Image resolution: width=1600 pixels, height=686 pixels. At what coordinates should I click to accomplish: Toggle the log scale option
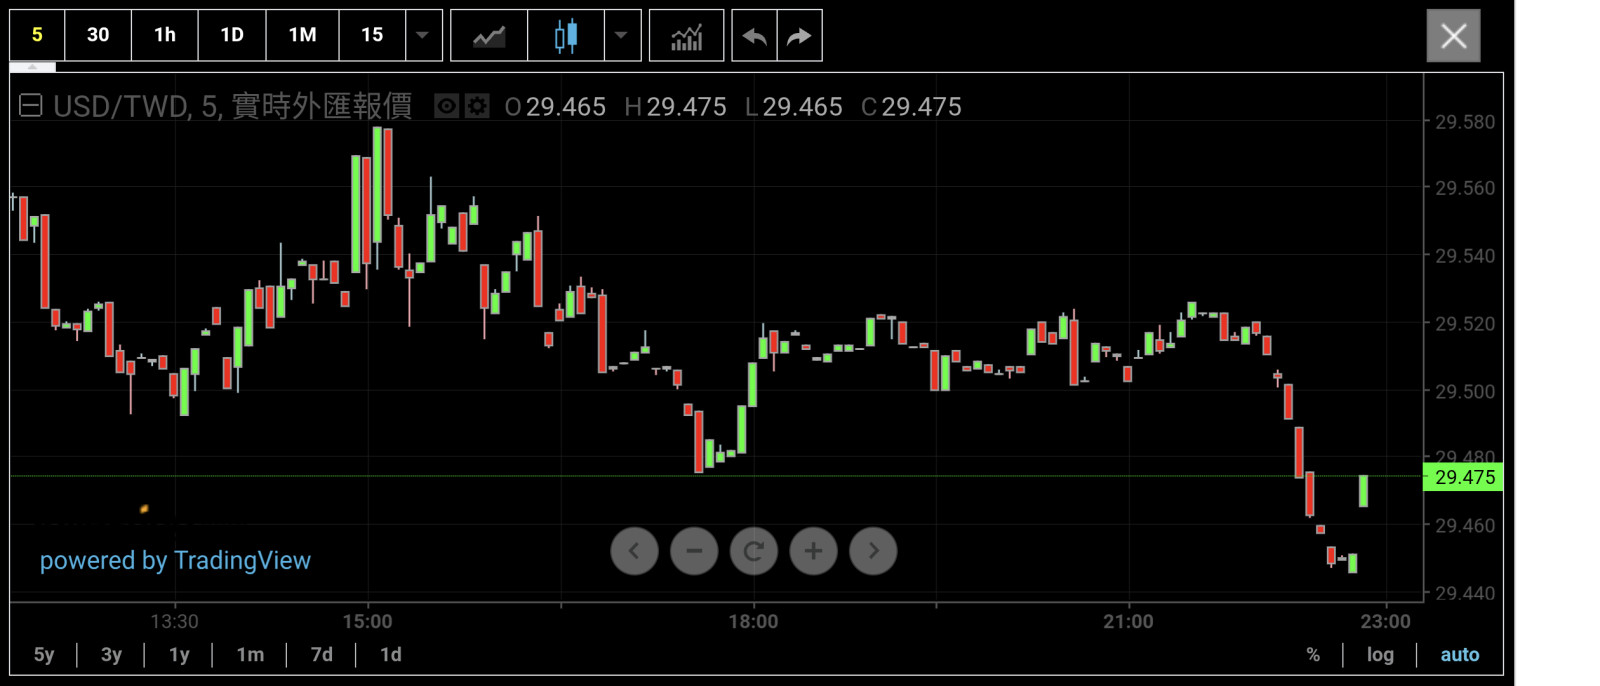[x=1380, y=655]
